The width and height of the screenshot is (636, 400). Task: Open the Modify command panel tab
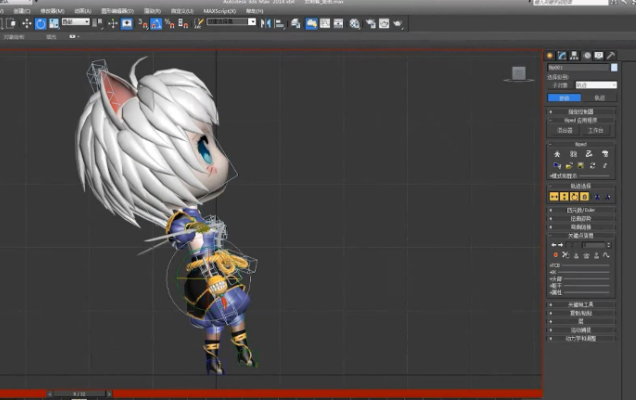(562, 55)
